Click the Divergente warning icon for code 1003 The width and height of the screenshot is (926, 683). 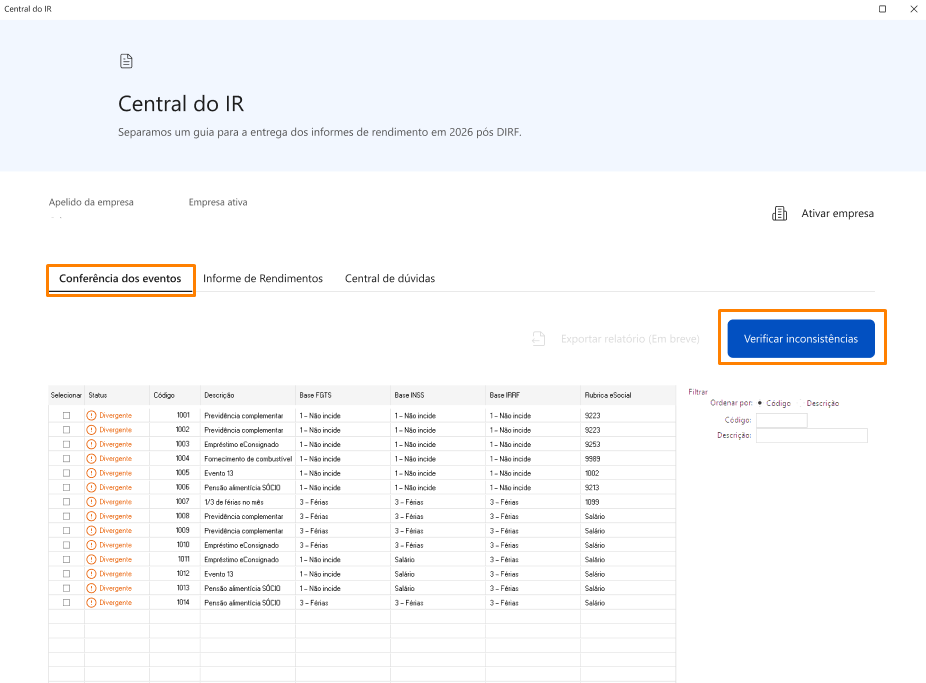[x=92, y=445]
